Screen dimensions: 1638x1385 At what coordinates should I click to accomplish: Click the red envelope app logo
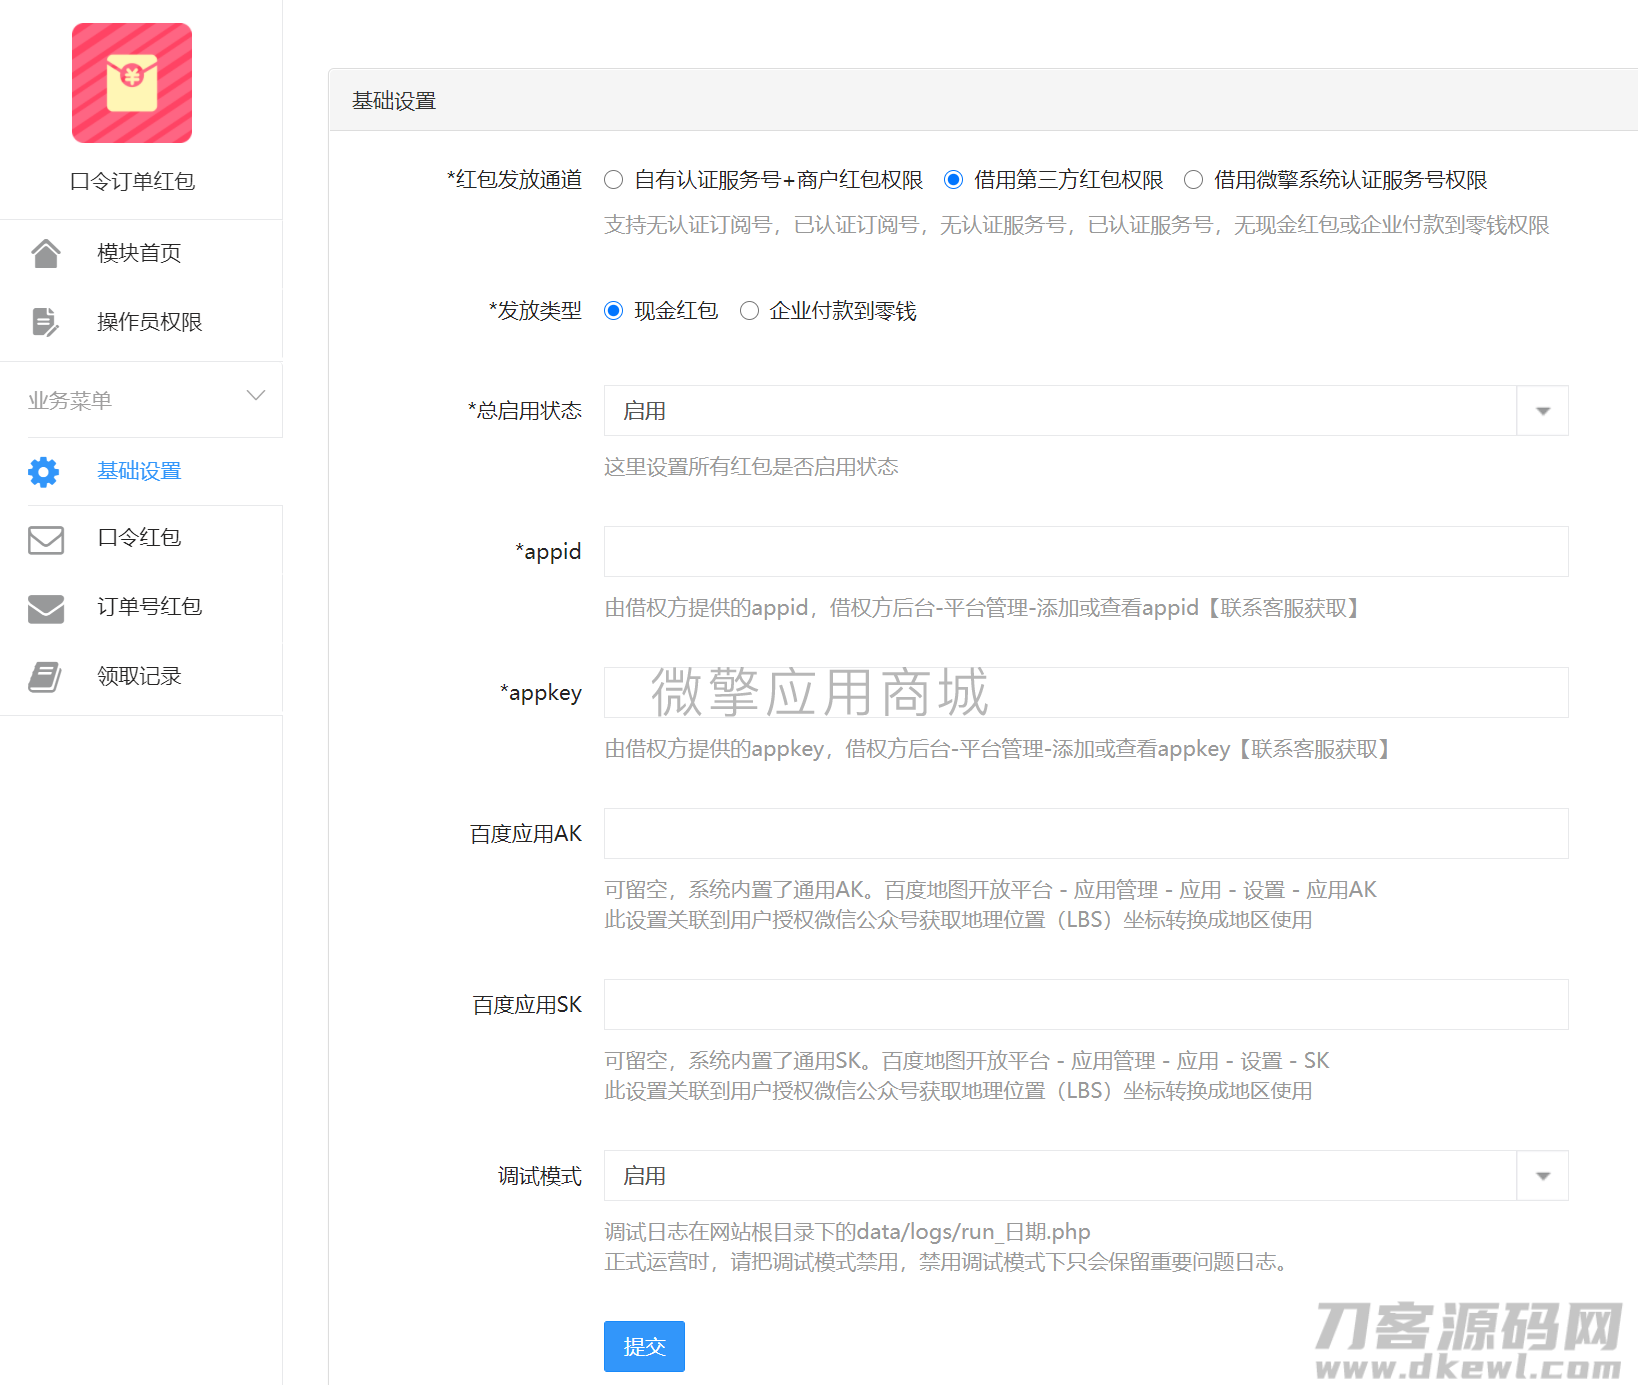(x=132, y=83)
